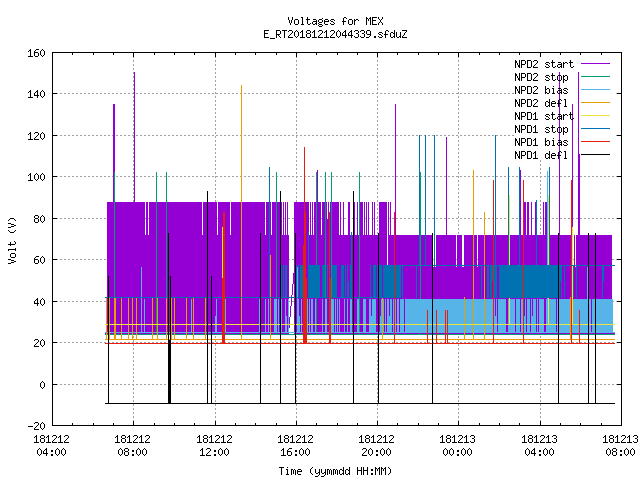Screen dimensions: 640x480
Task: Click the file name E_RT20181212044339.sfduZ
Action: point(335,34)
